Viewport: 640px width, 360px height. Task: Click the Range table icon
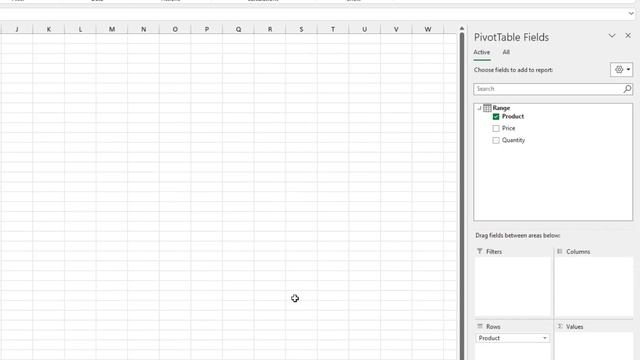click(x=487, y=108)
